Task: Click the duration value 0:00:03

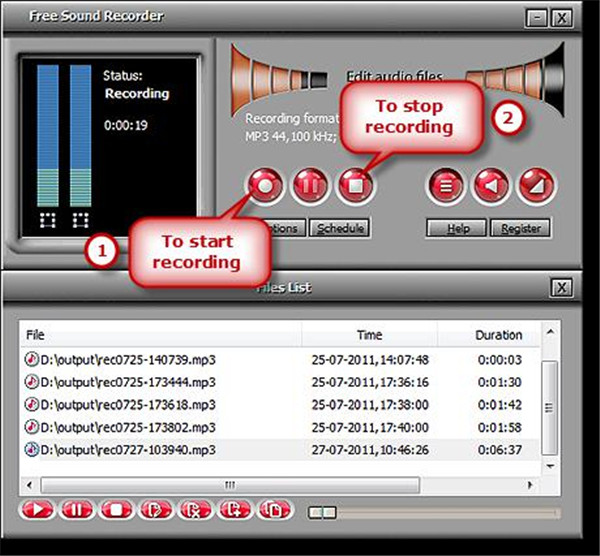Action: (x=500, y=360)
